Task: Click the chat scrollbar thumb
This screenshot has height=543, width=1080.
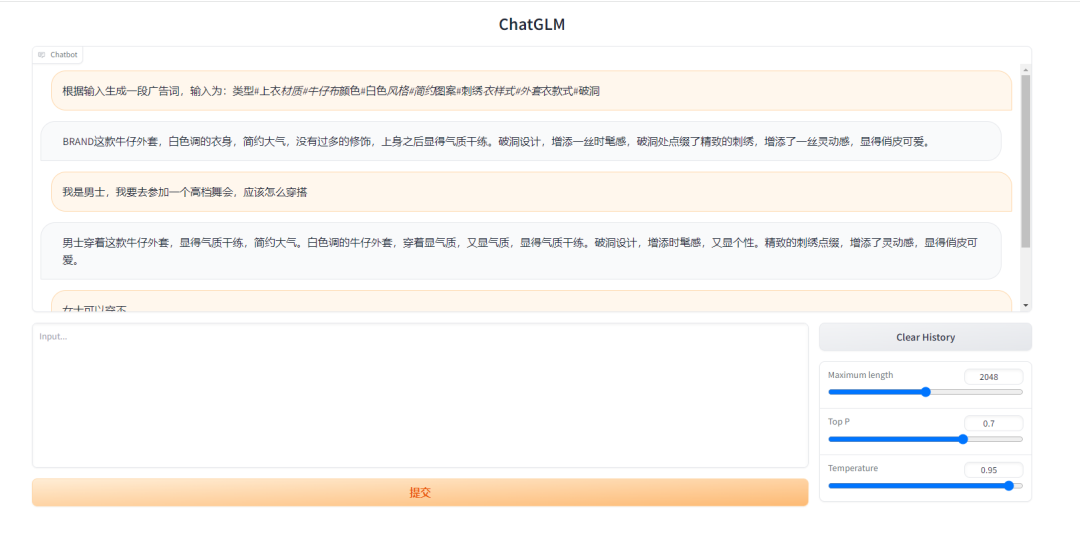Action: [x=1026, y=161]
